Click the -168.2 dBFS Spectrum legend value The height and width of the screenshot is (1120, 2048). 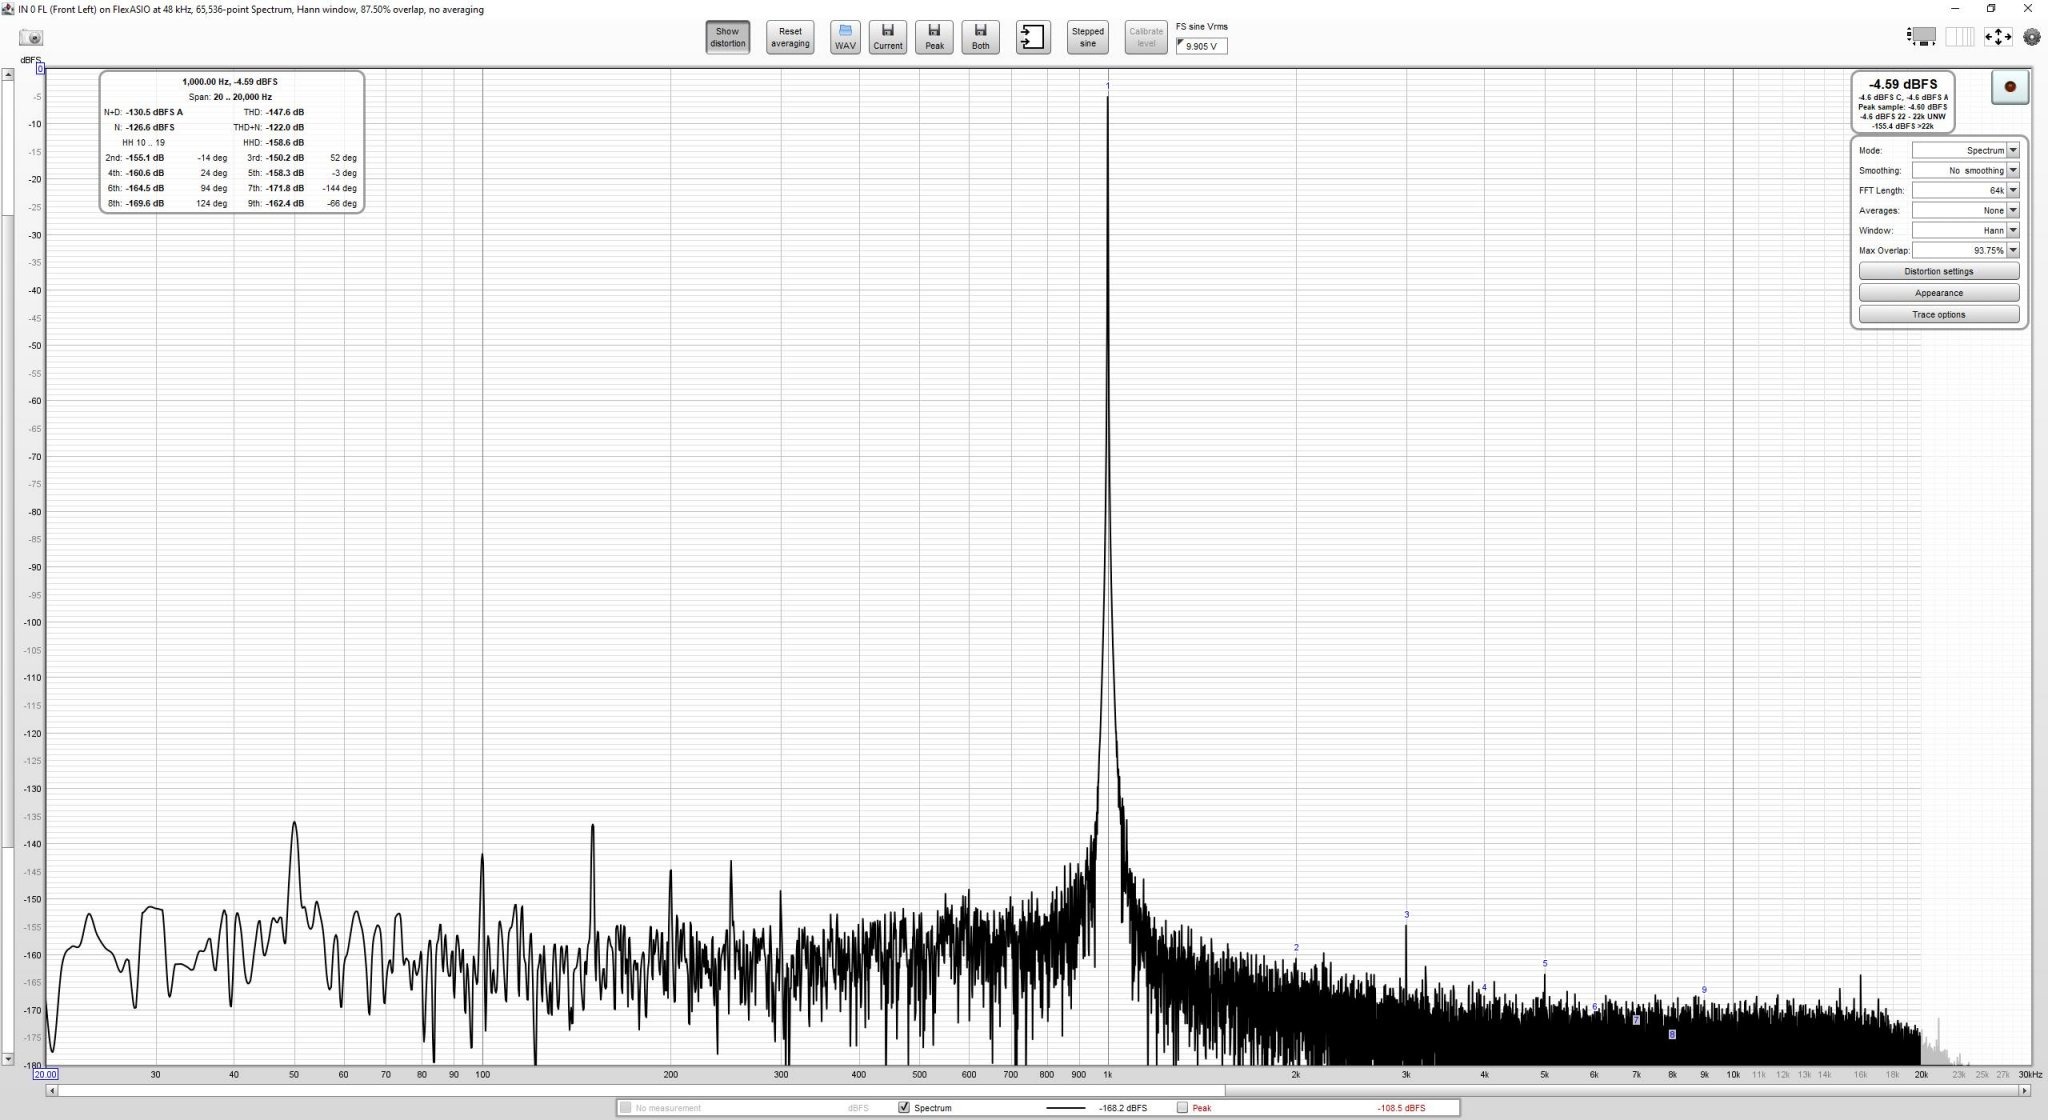click(1122, 1108)
